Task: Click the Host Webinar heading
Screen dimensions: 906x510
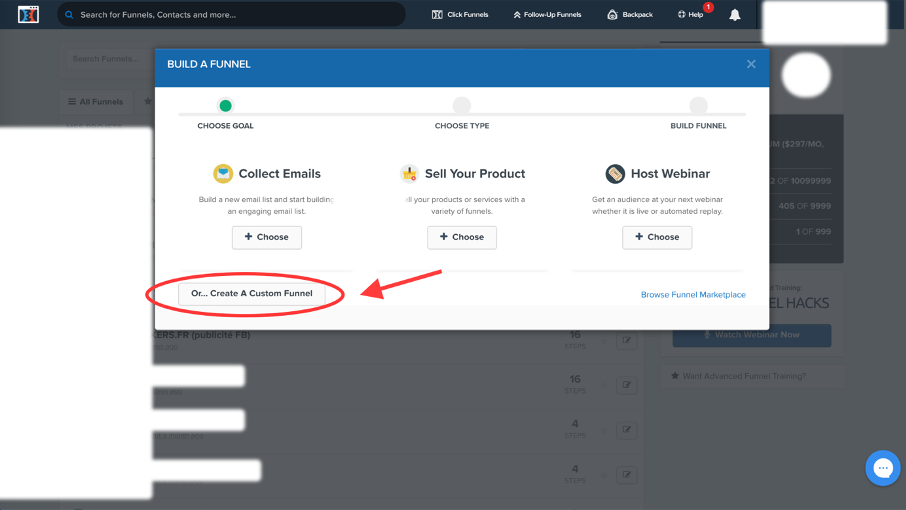Action: [x=670, y=174]
